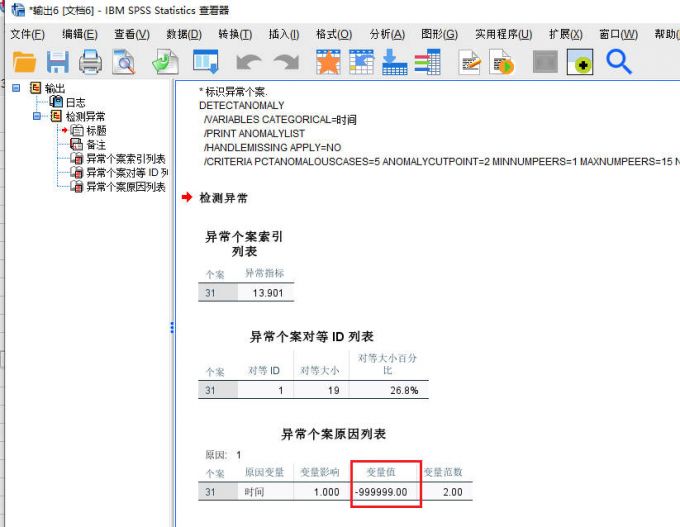This screenshot has width=680, height=527.
Task: Click the recall dialog toolbar icon
Action: pos(206,62)
